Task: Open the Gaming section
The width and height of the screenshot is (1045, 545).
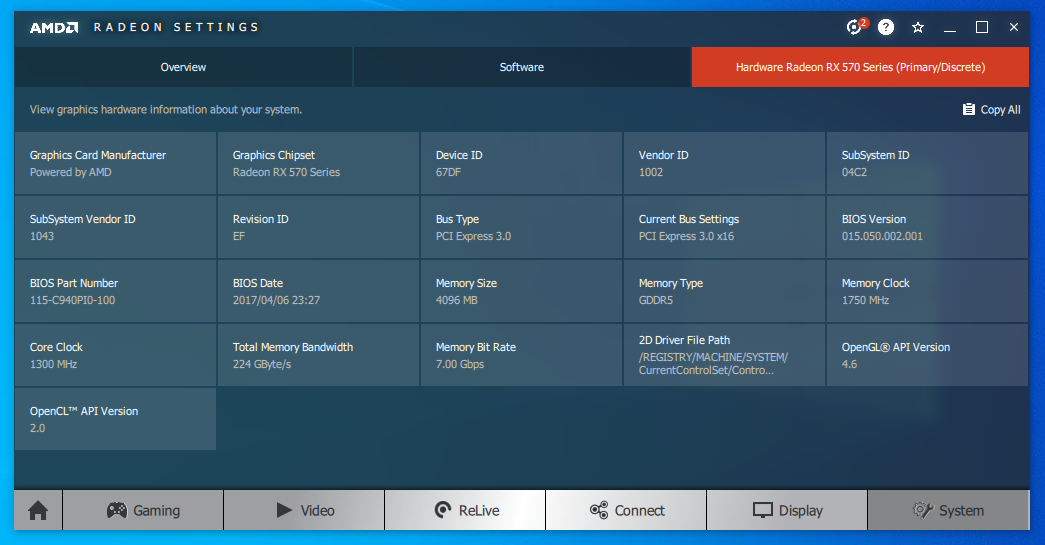Action: pyautogui.click(x=143, y=510)
